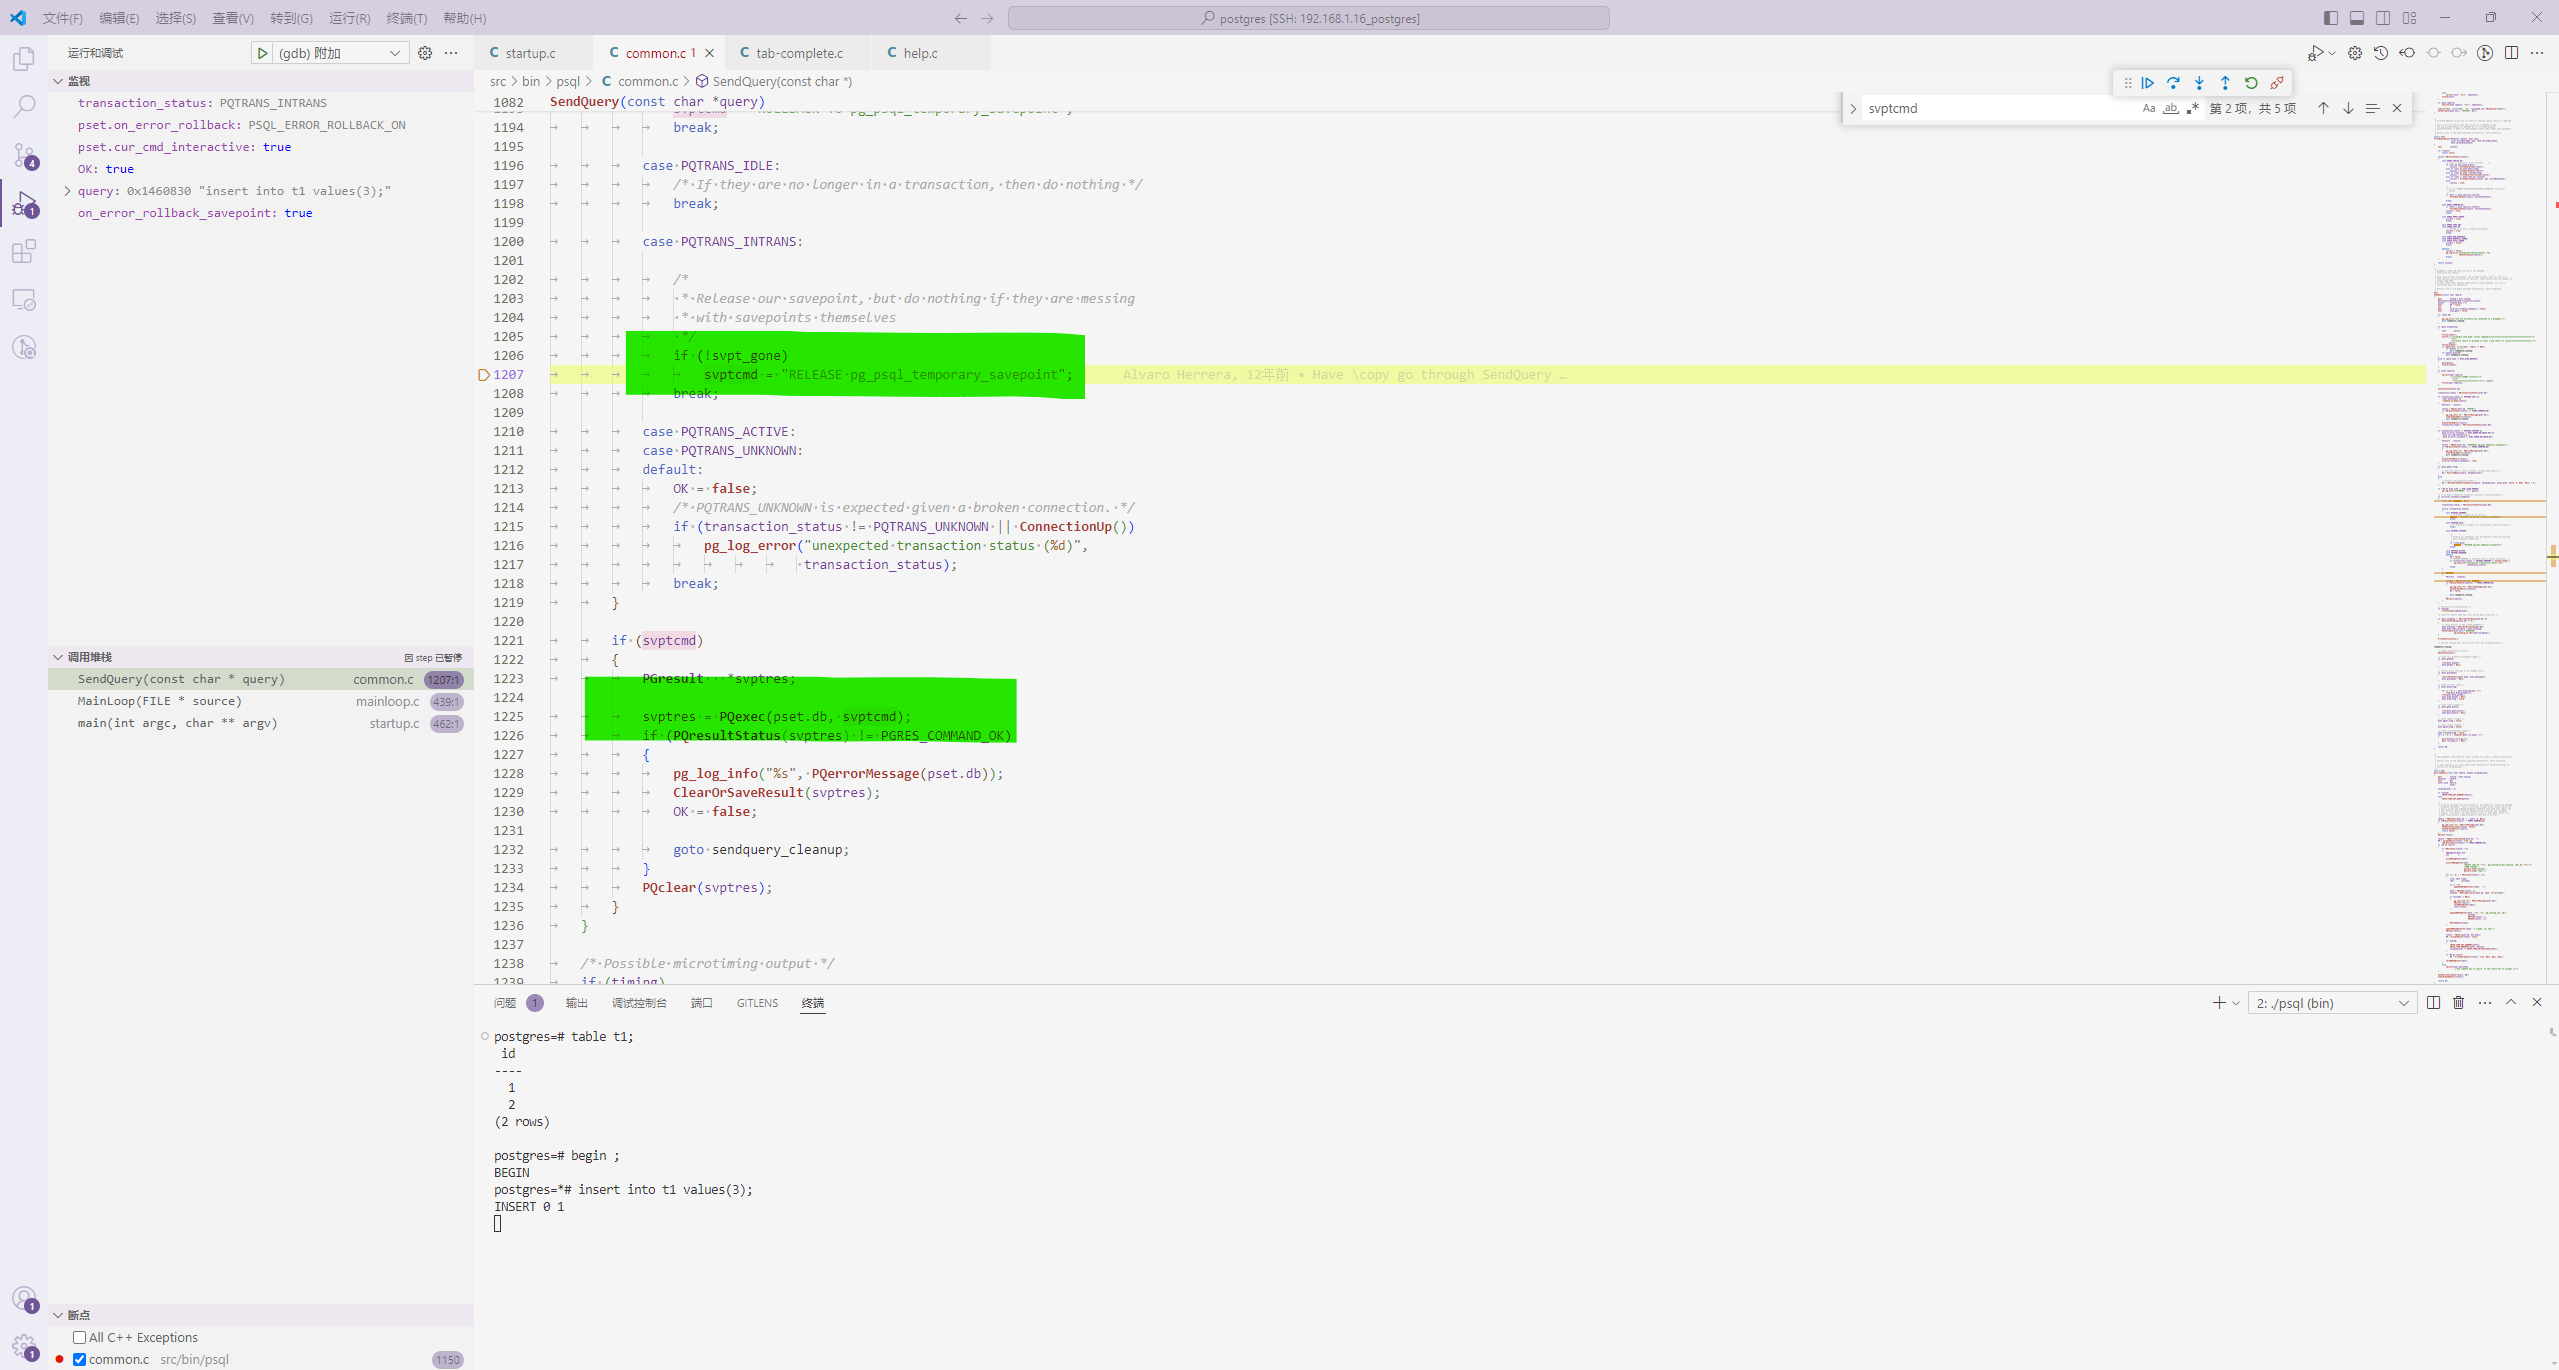Click Continue in the debug toolbar
2559x1370 pixels.
click(x=2147, y=83)
